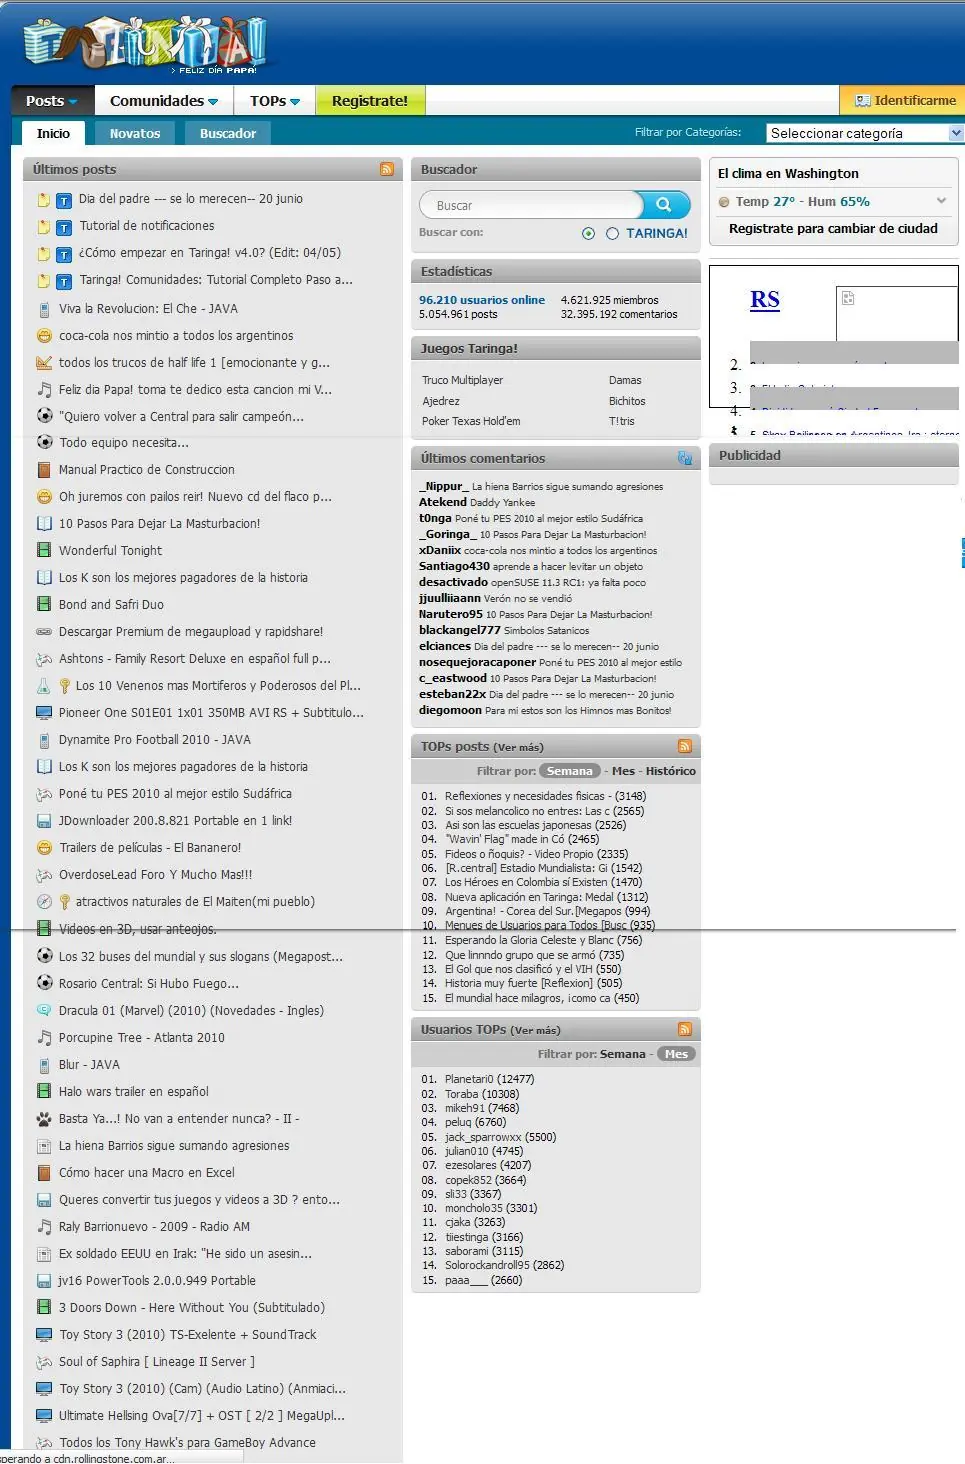The height and width of the screenshot is (1464, 965).
Task: Open the Poker Texas Hold'em game link
Action: point(471,421)
